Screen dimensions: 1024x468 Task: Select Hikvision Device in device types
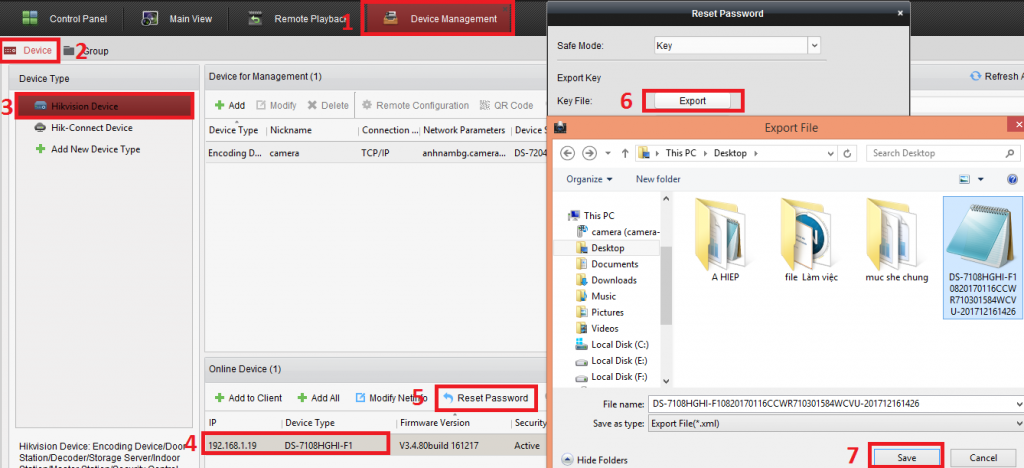click(85, 106)
